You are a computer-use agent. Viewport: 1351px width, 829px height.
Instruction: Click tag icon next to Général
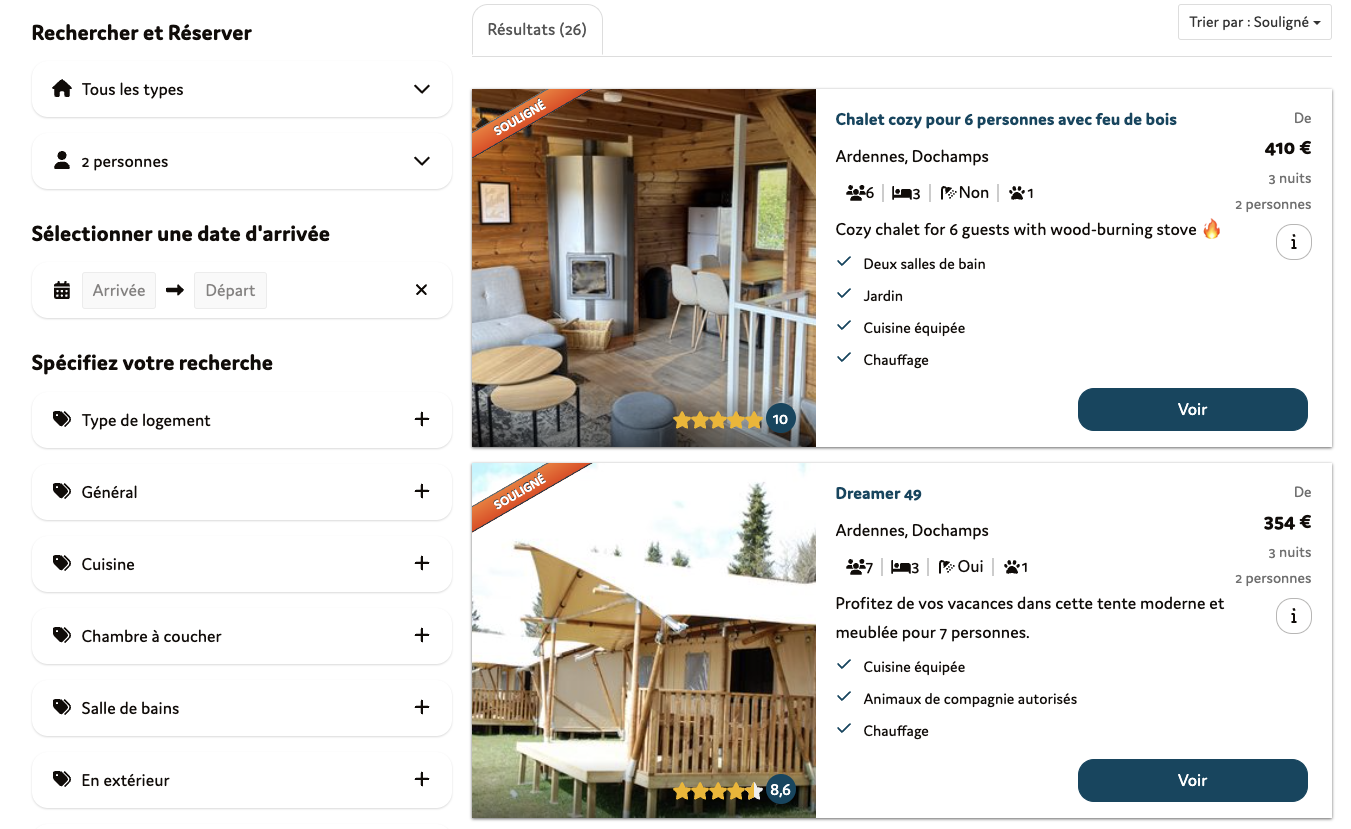tap(62, 491)
